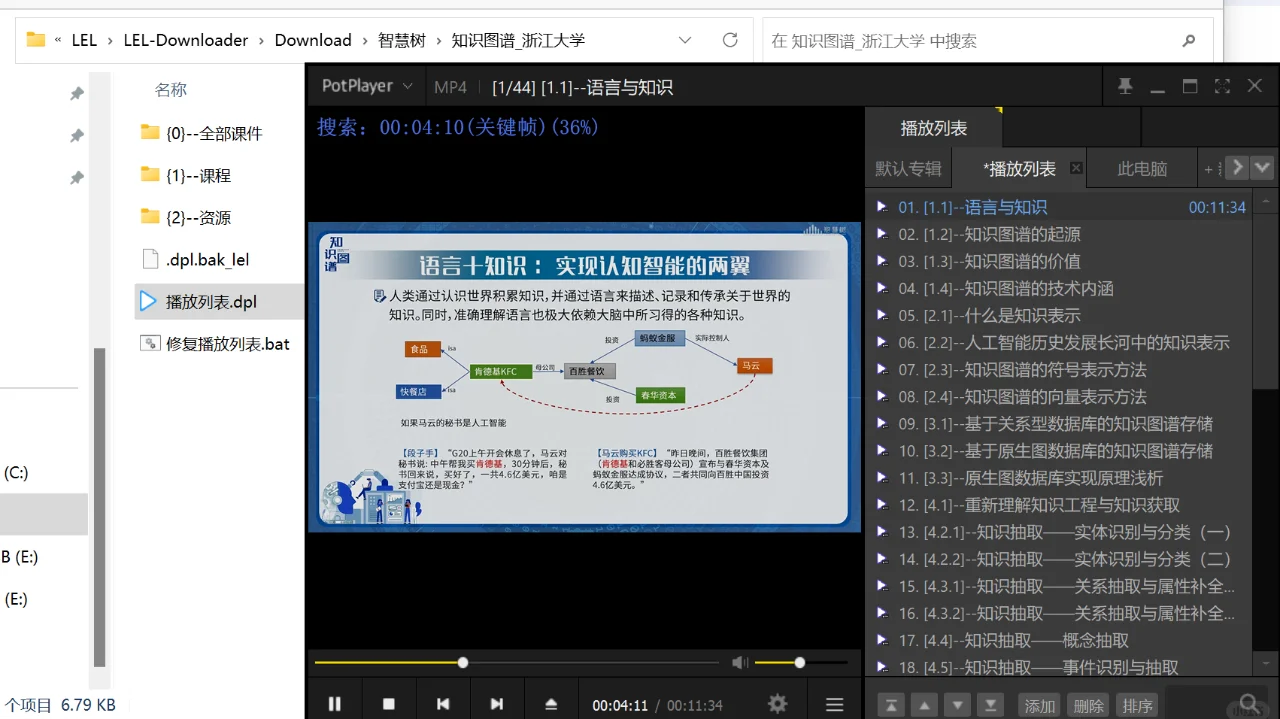This screenshot has height=719, width=1280.
Task: Pause playback in PotPlayer
Action: click(335, 704)
